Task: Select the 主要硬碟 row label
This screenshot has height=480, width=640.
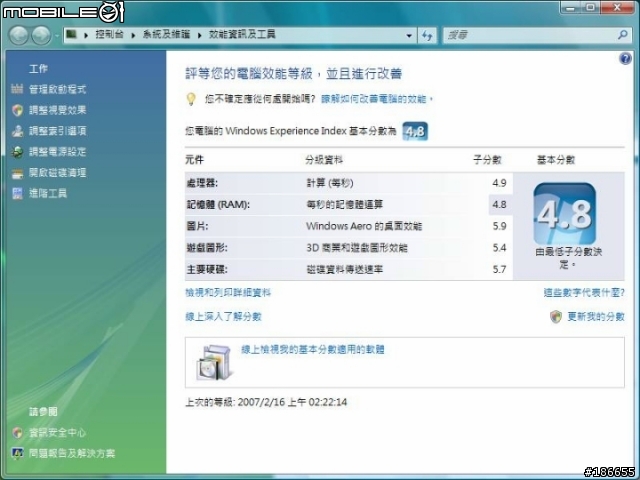Action: [x=207, y=269]
